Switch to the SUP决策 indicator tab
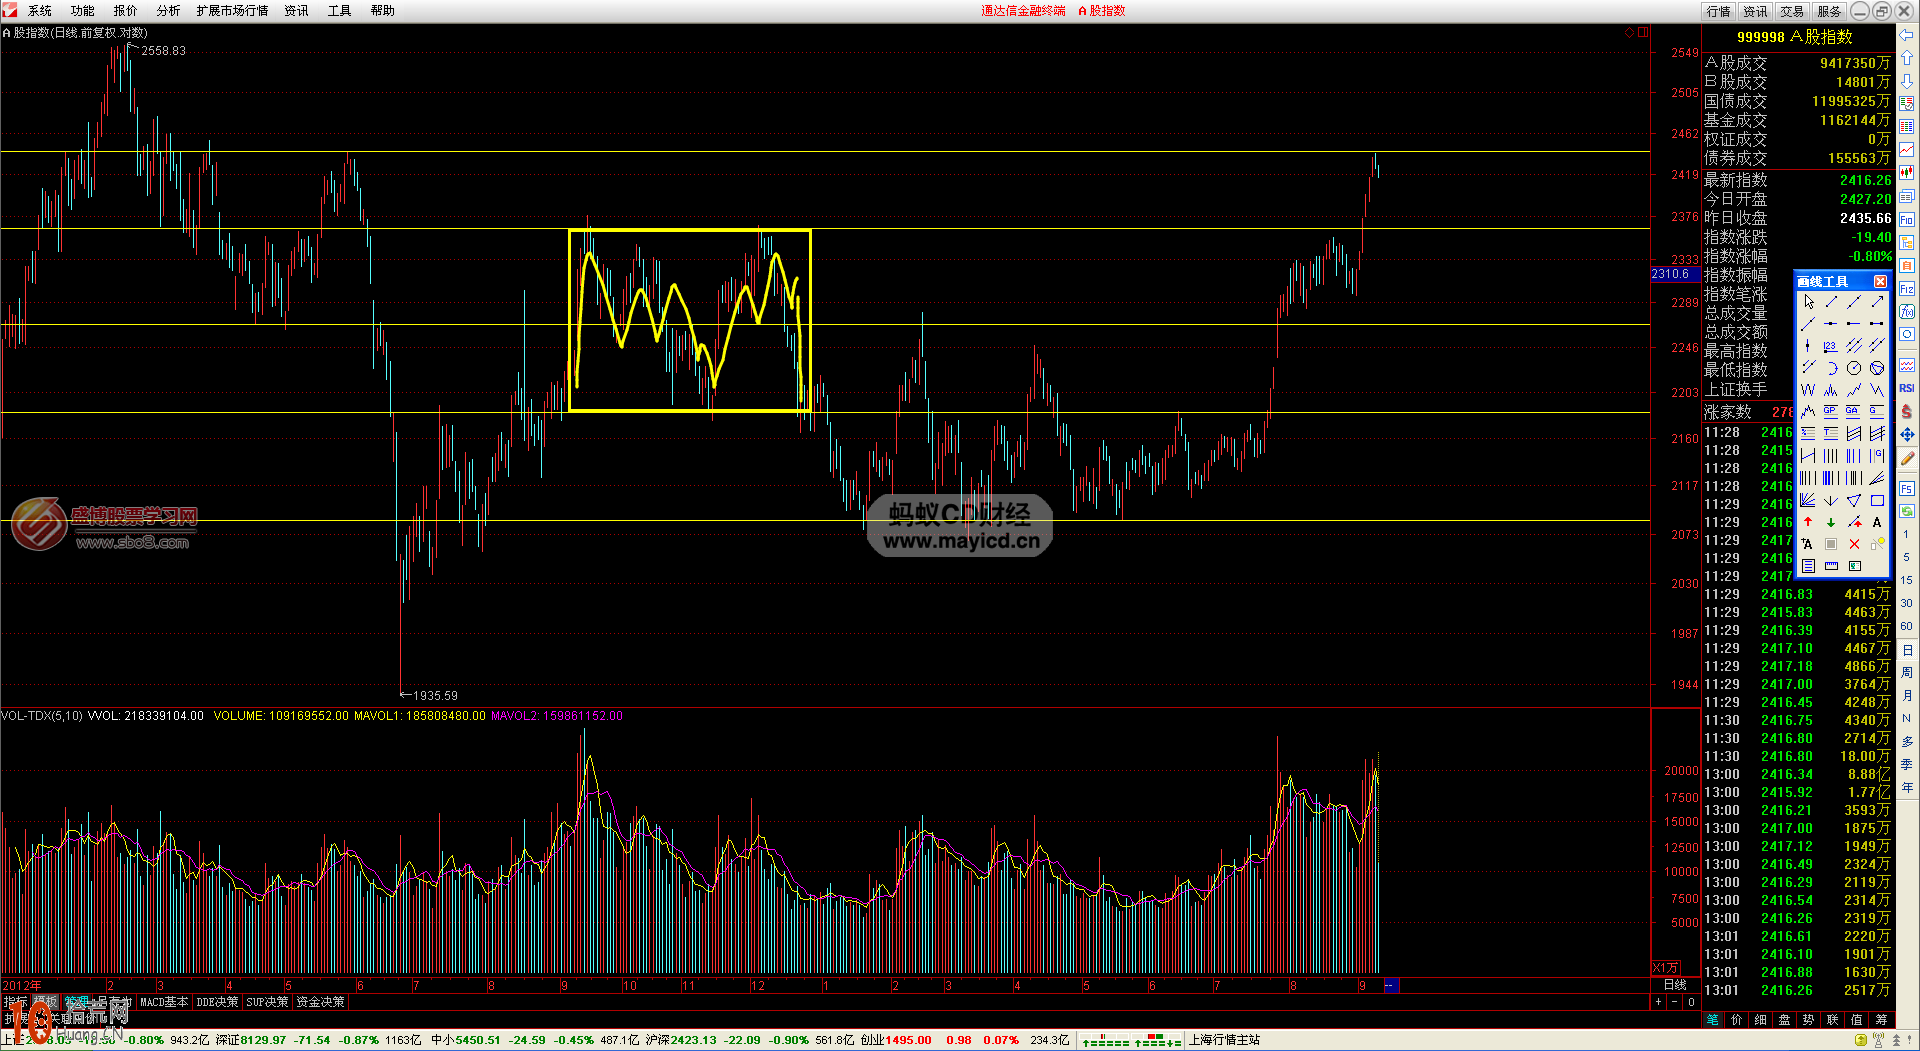The width and height of the screenshot is (1920, 1051). click(x=267, y=1002)
